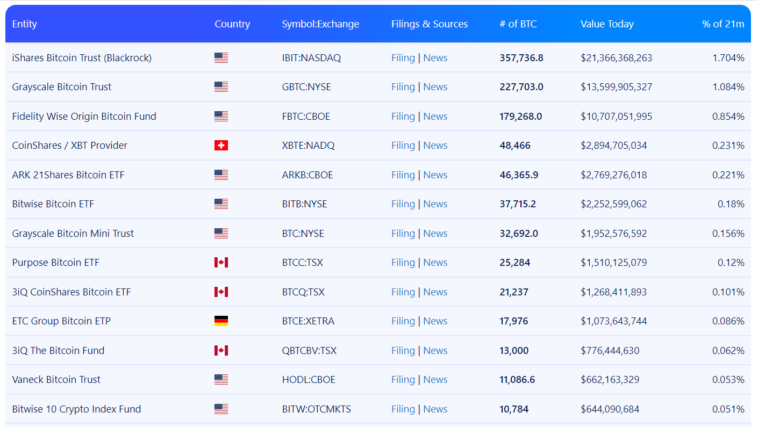Image resolution: width=758 pixels, height=427 pixels.
Task: Click the $644,090,684 value cell
Action: 610,409
